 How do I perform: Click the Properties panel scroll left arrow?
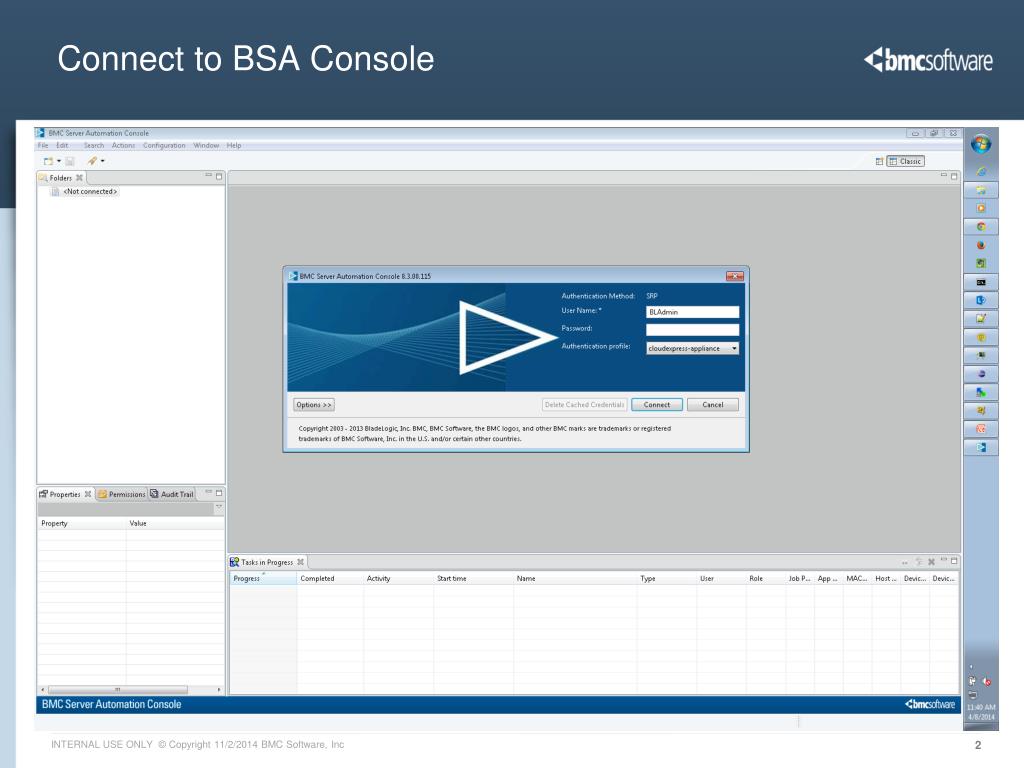click(x=42, y=690)
